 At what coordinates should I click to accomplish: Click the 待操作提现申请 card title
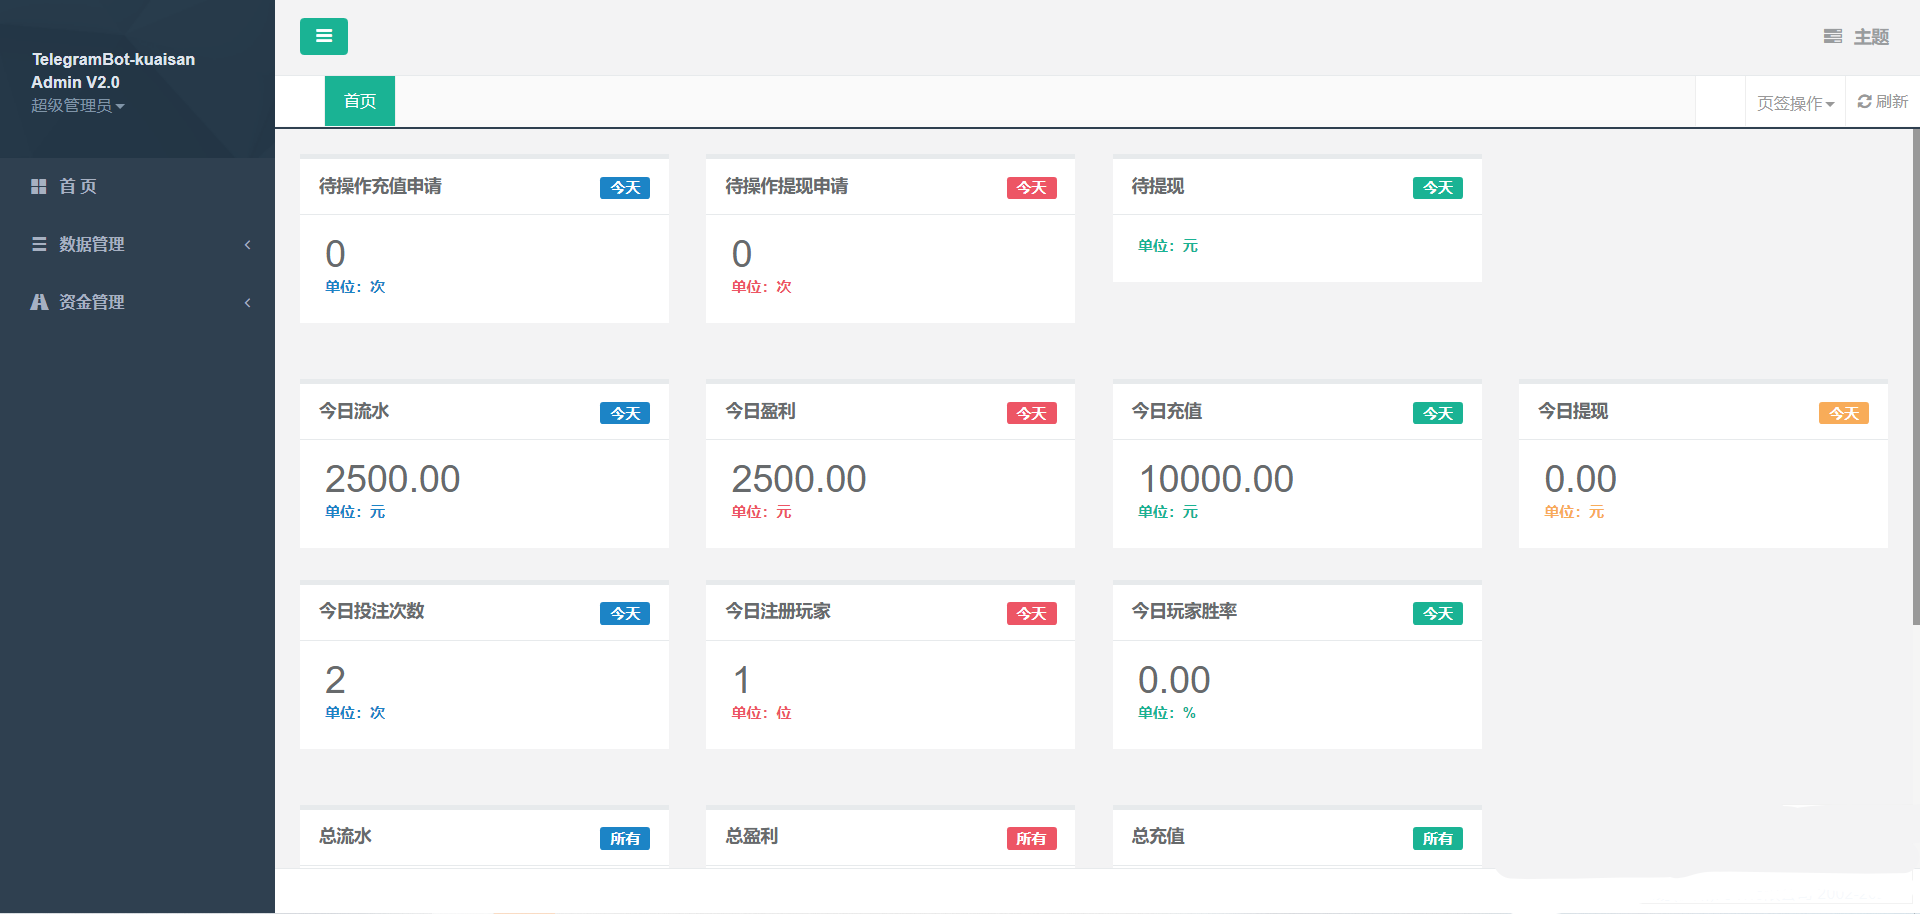click(787, 186)
